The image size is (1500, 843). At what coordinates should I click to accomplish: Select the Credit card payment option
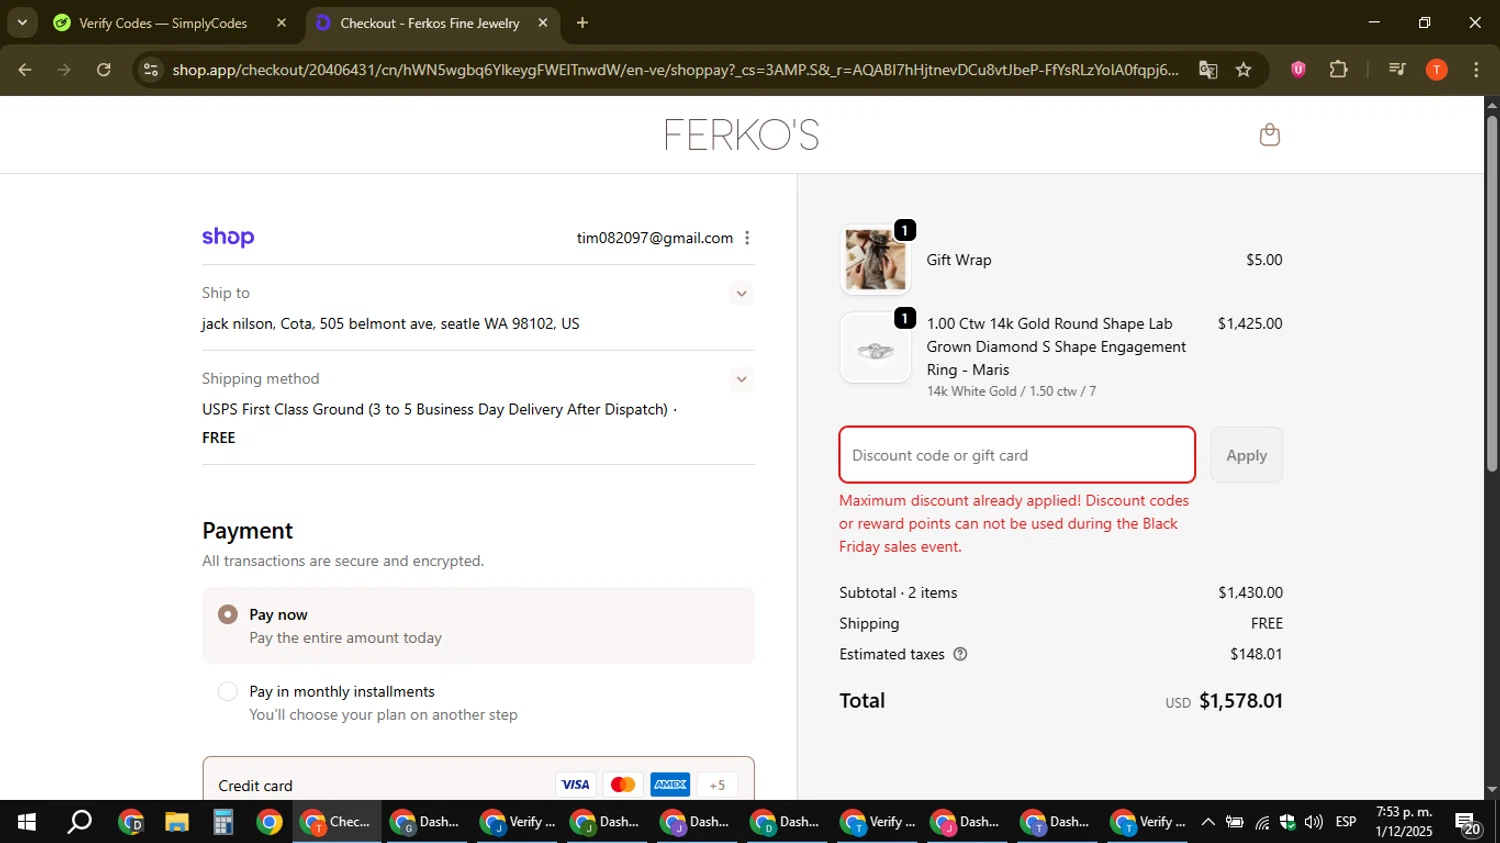coord(478,785)
